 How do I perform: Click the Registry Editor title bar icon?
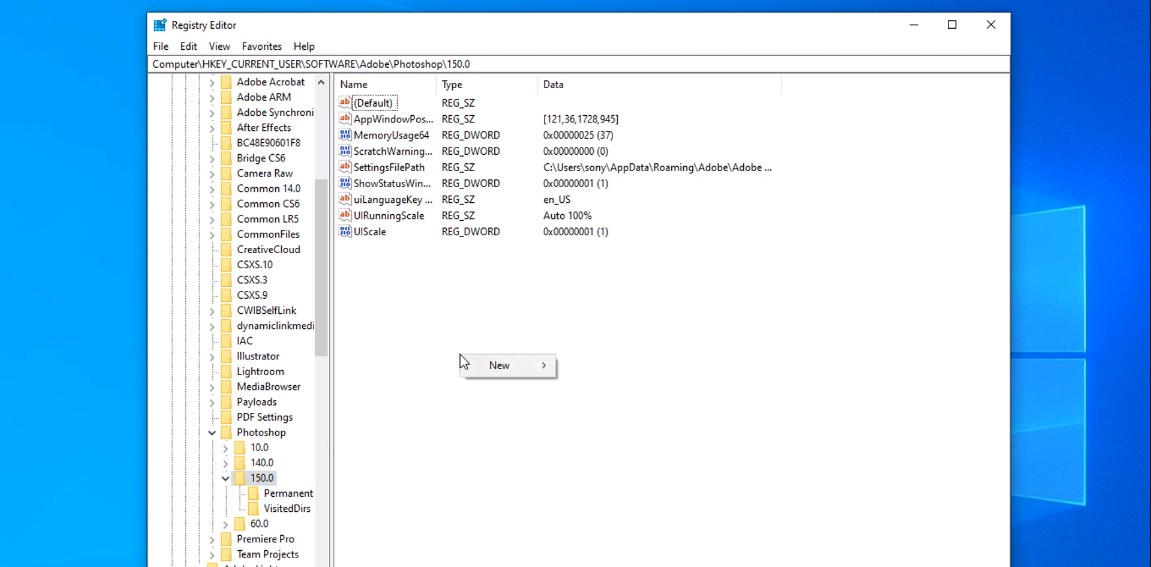[160, 25]
